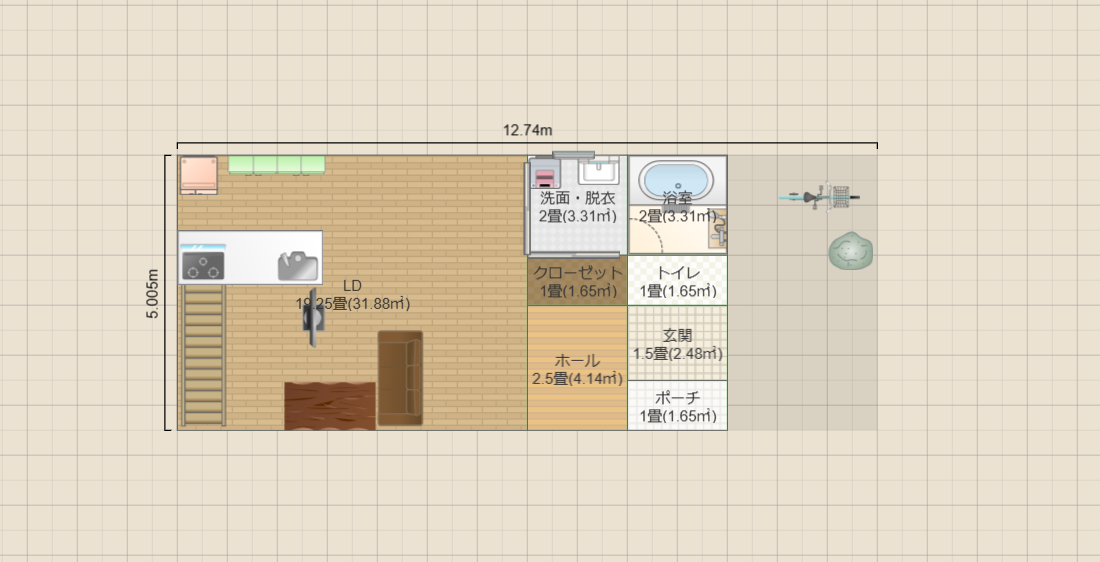Select the TV stand in the LD room

(312, 318)
